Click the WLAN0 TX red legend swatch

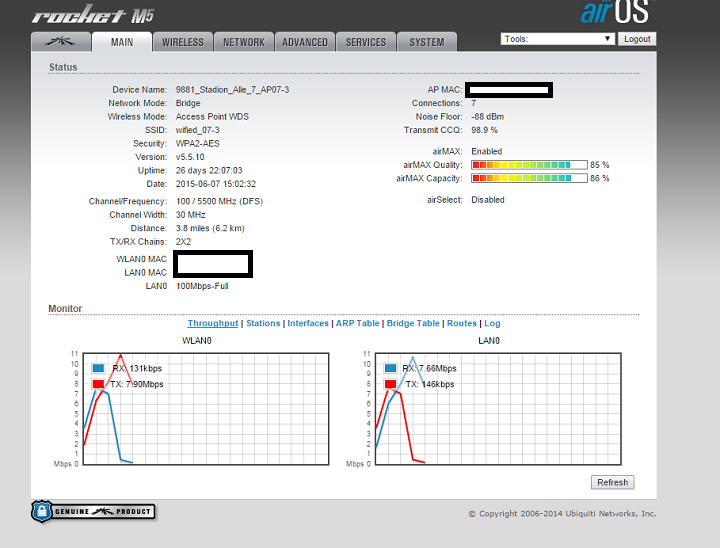coord(98,384)
